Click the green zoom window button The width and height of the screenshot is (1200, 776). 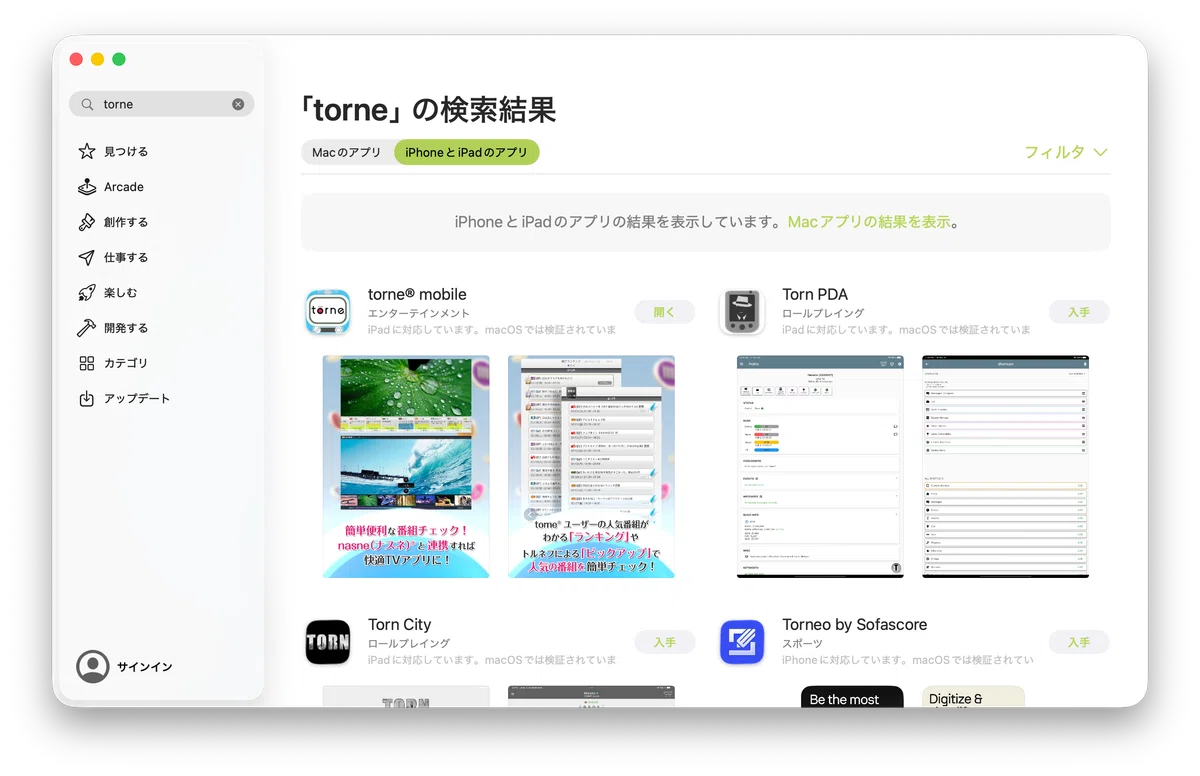coord(119,59)
